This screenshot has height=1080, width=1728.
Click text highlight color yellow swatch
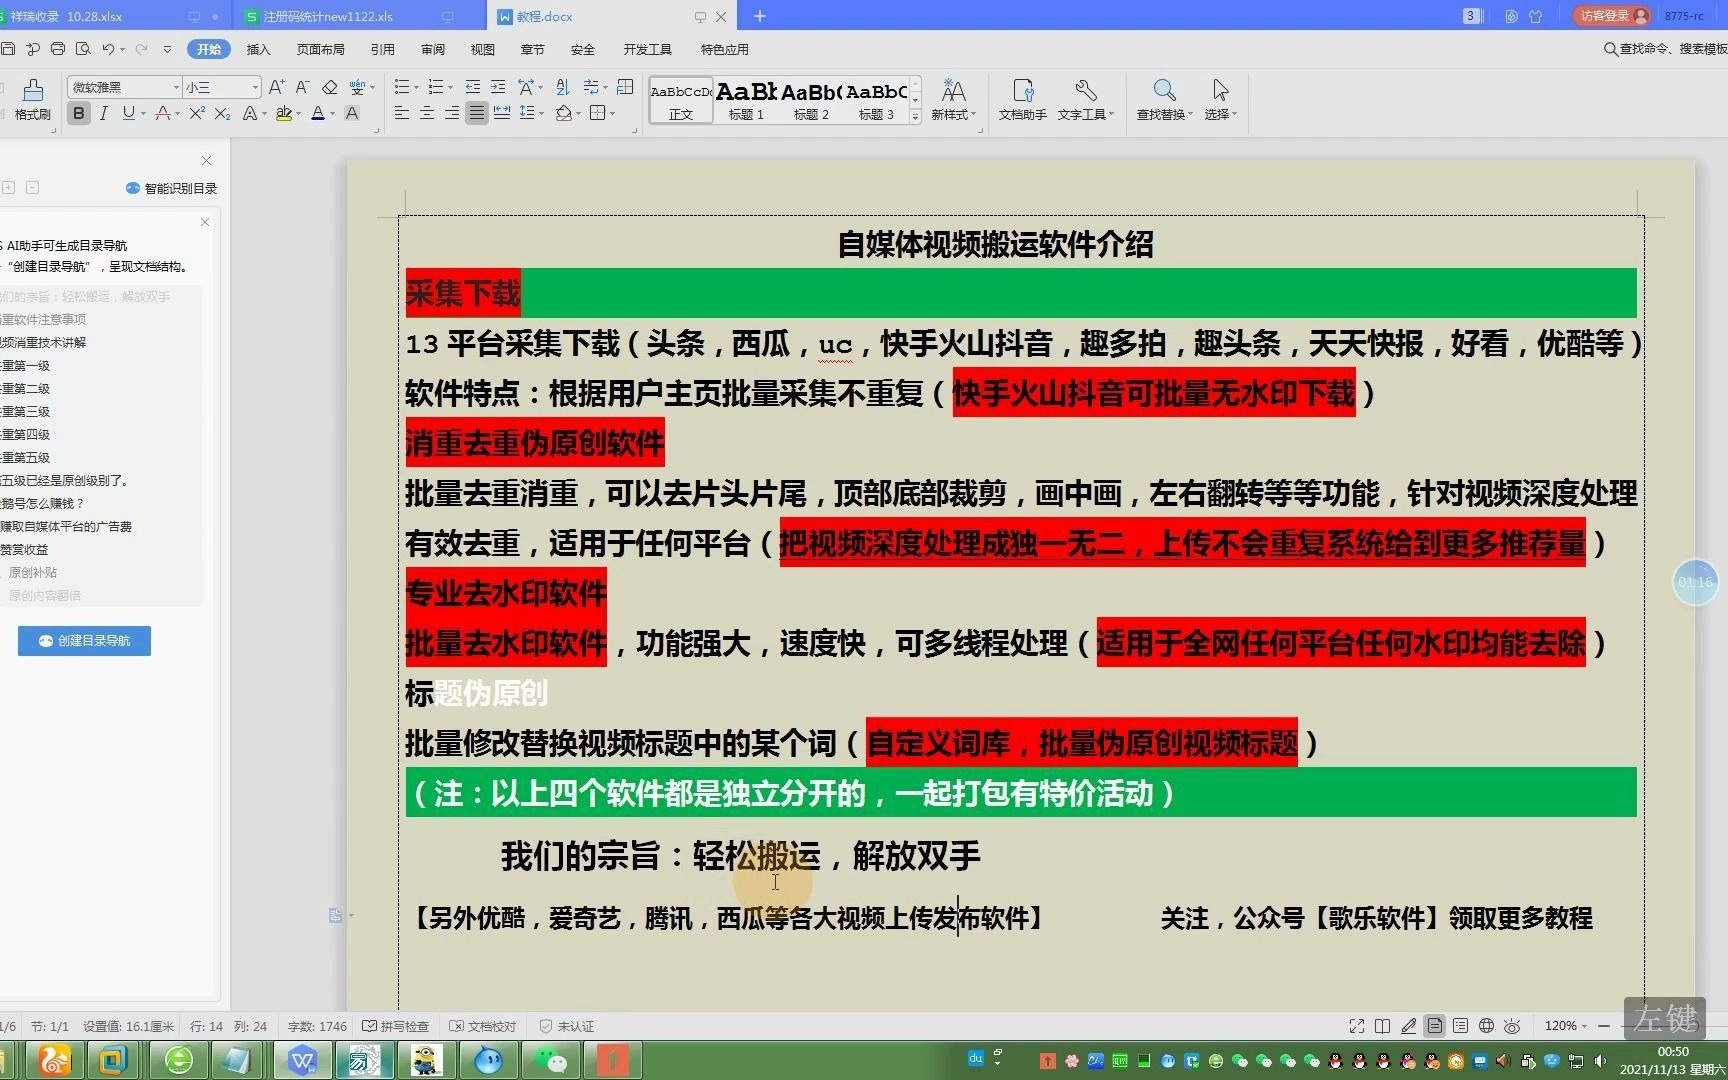point(284,114)
